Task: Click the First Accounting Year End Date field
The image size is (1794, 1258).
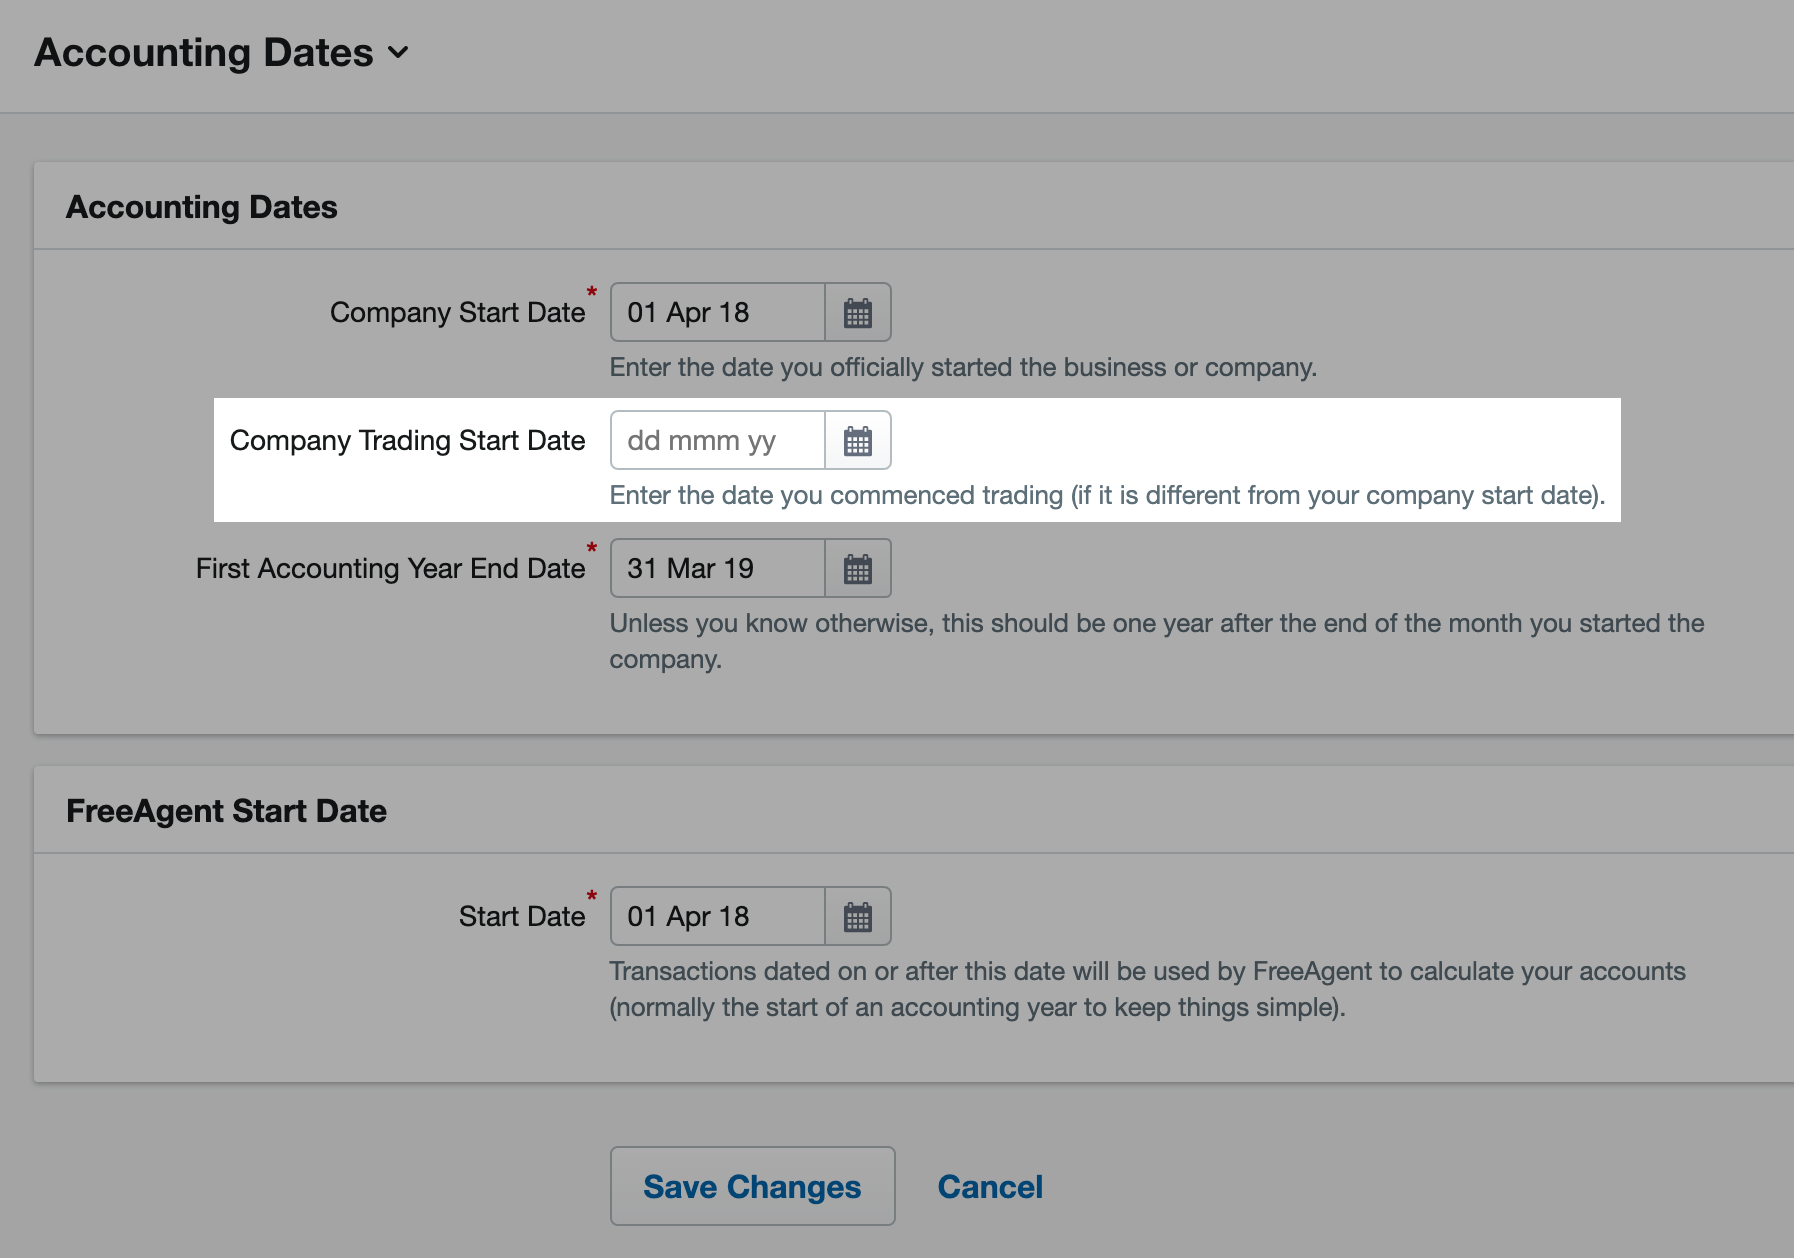Action: (x=718, y=569)
